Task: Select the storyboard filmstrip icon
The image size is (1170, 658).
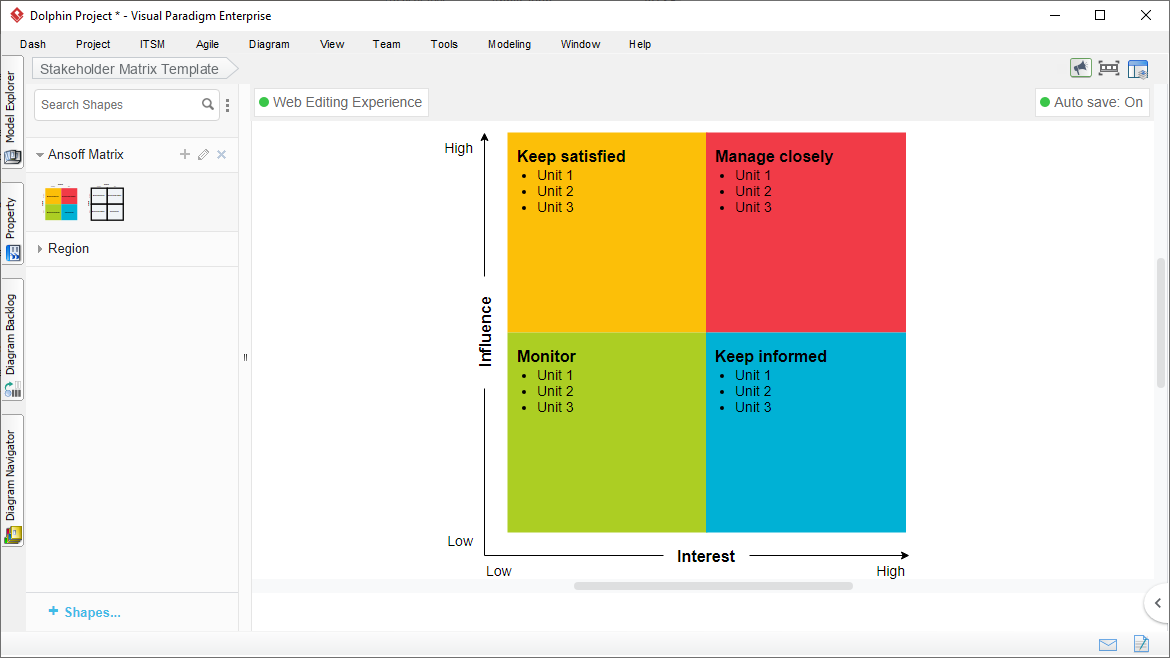Action: tap(1109, 68)
